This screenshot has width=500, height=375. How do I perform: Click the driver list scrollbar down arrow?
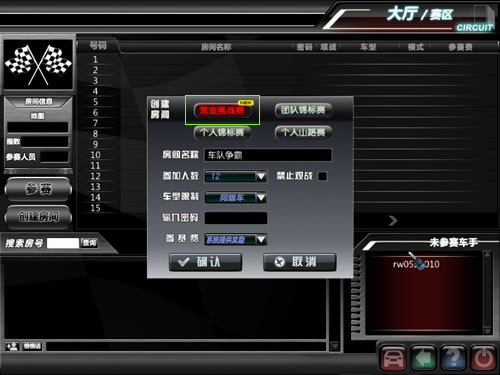487,331
